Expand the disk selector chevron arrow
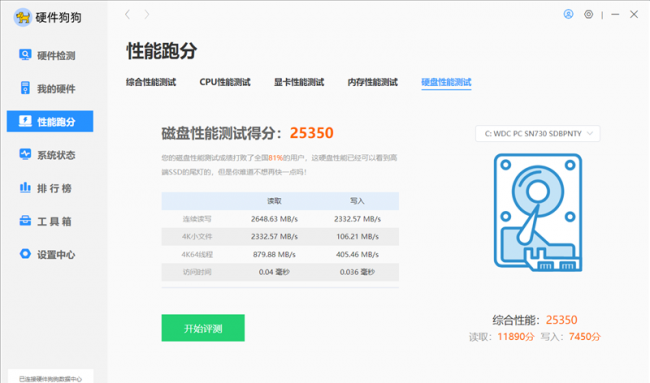Screen dimensions: 650x383 [x=590, y=133]
